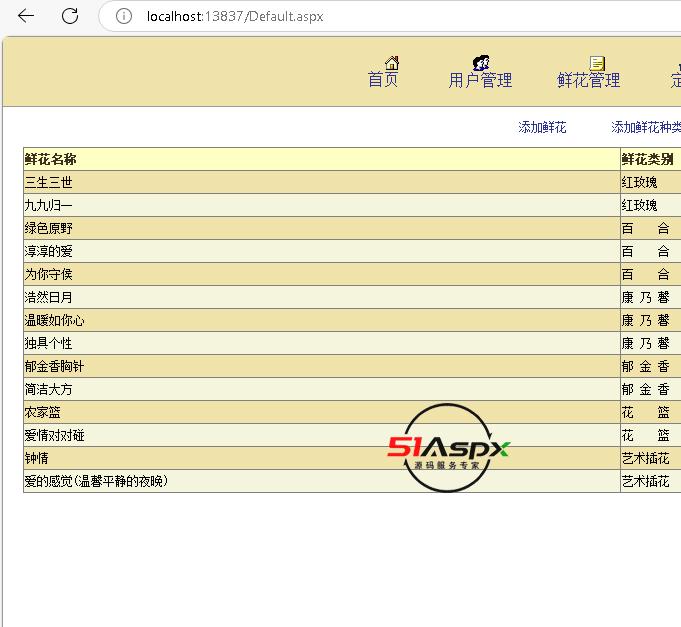Open the 用户管理 menu item
This screenshot has width=681, height=627.
click(x=480, y=80)
